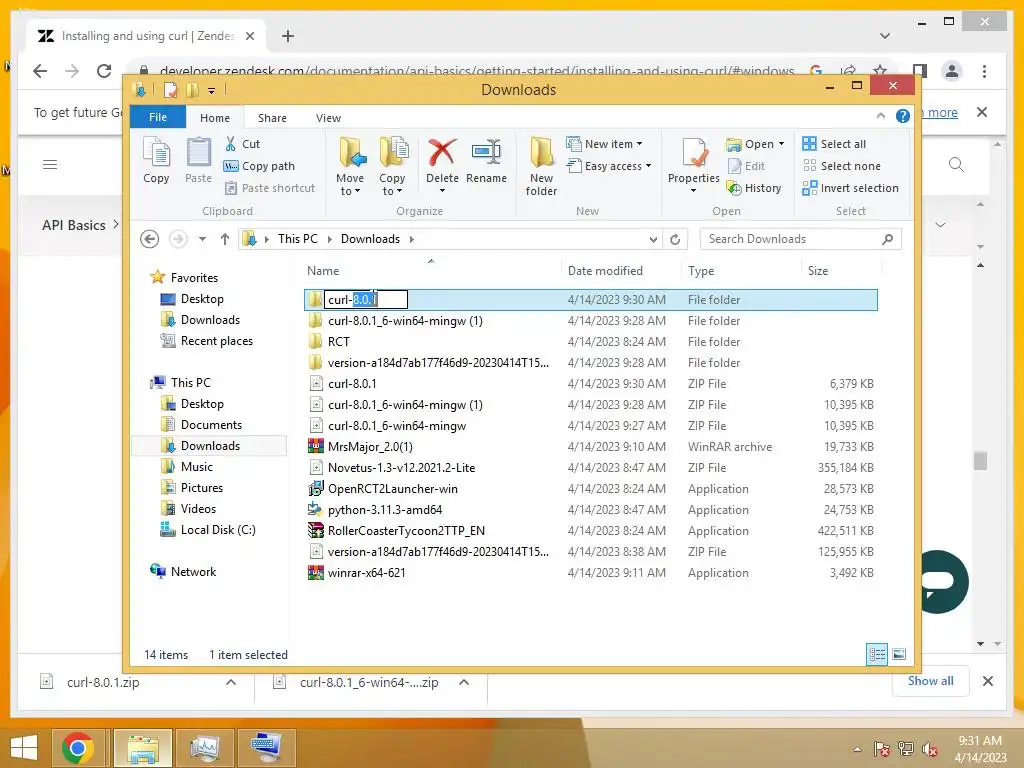Click the rename text box for curl folder
Image resolution: width=1024 pixels, height=768 pixels.
pyautogui.click(x=366, y=300)
